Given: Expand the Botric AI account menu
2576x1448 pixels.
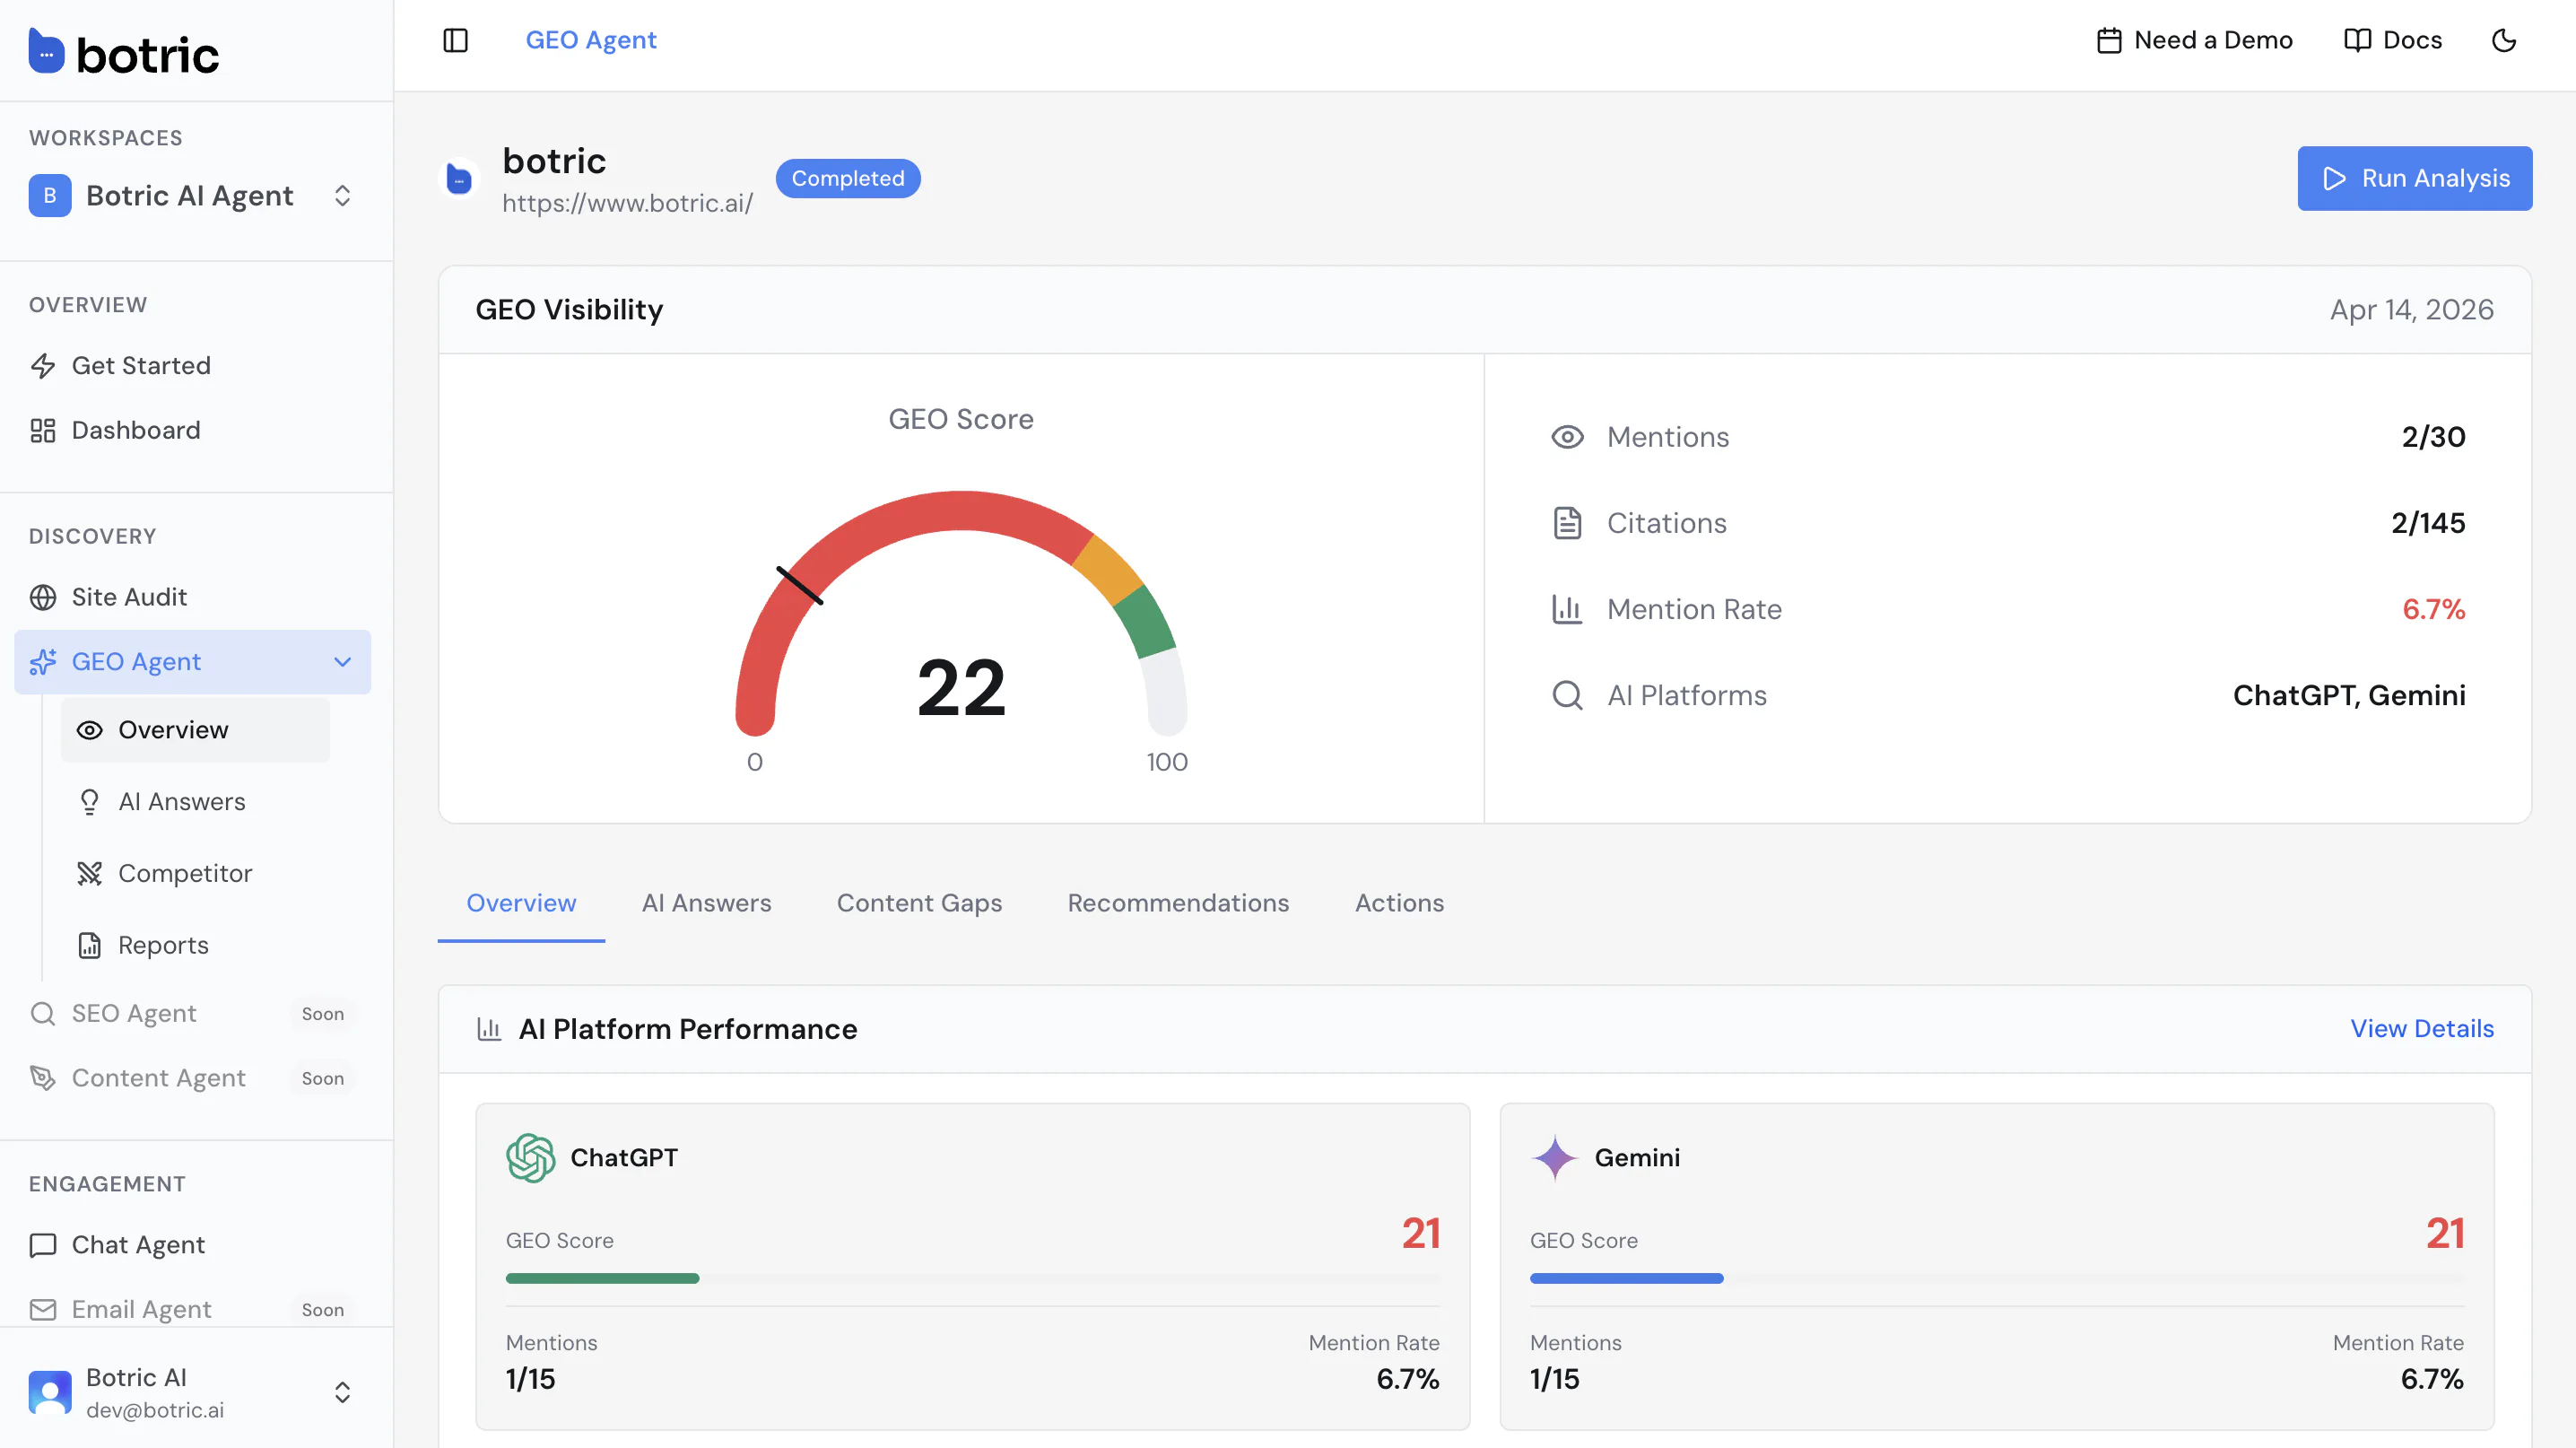Looking at the screenshot, I should pyautogui.click(x=342, y=1393).
